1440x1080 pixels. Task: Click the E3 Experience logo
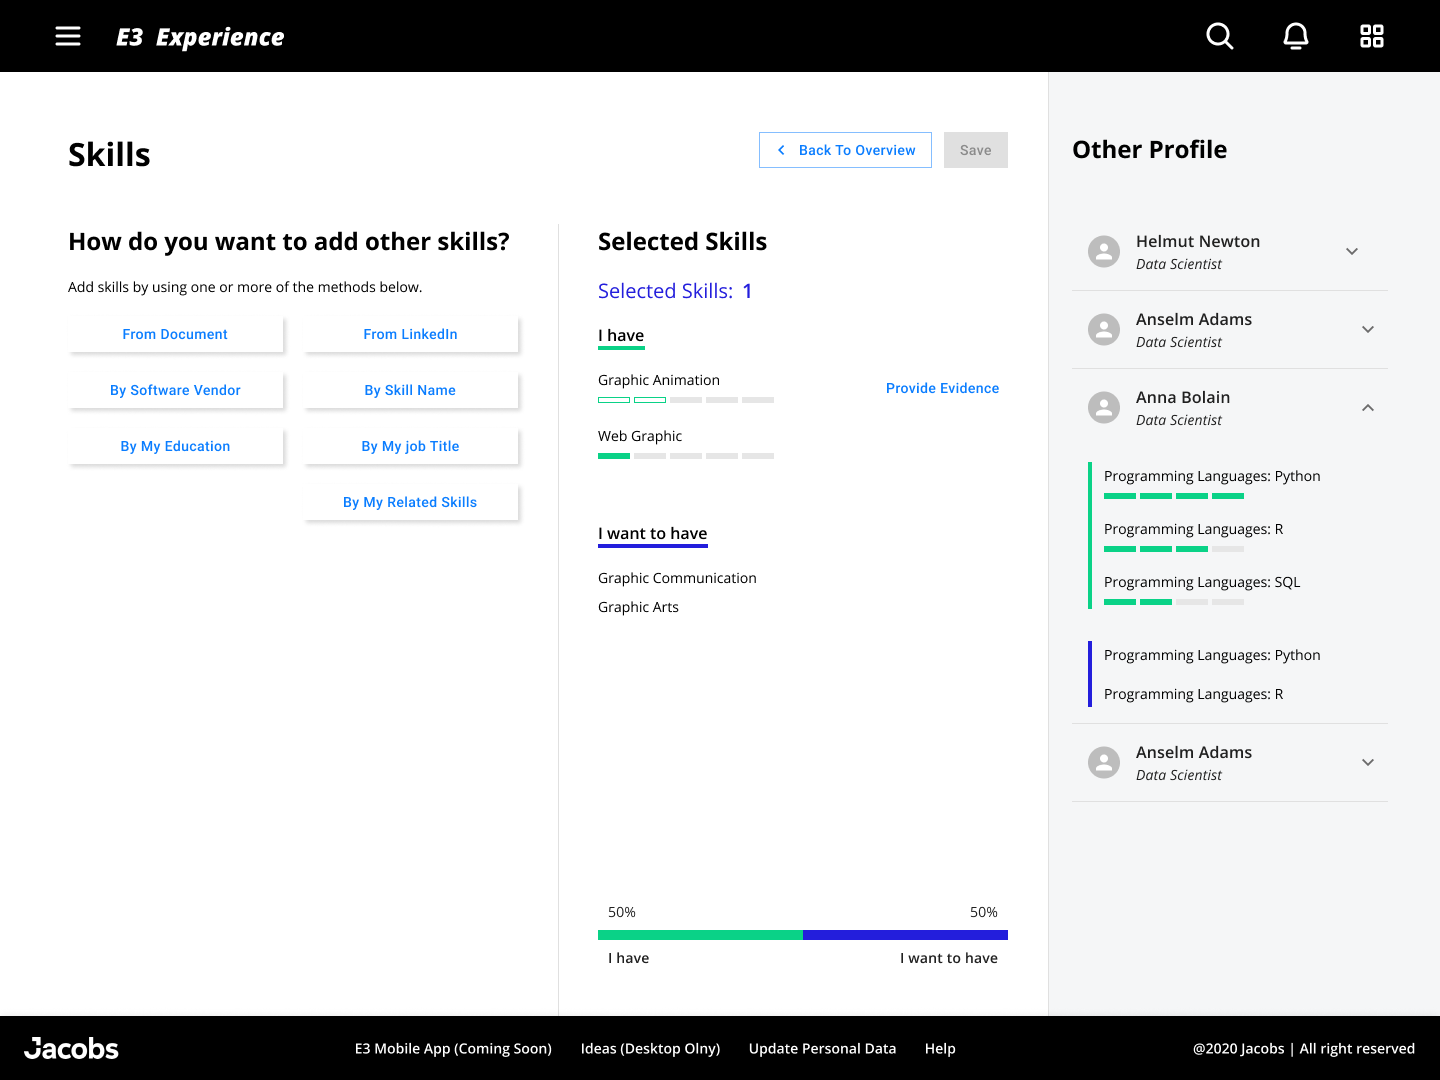point(200,37)
